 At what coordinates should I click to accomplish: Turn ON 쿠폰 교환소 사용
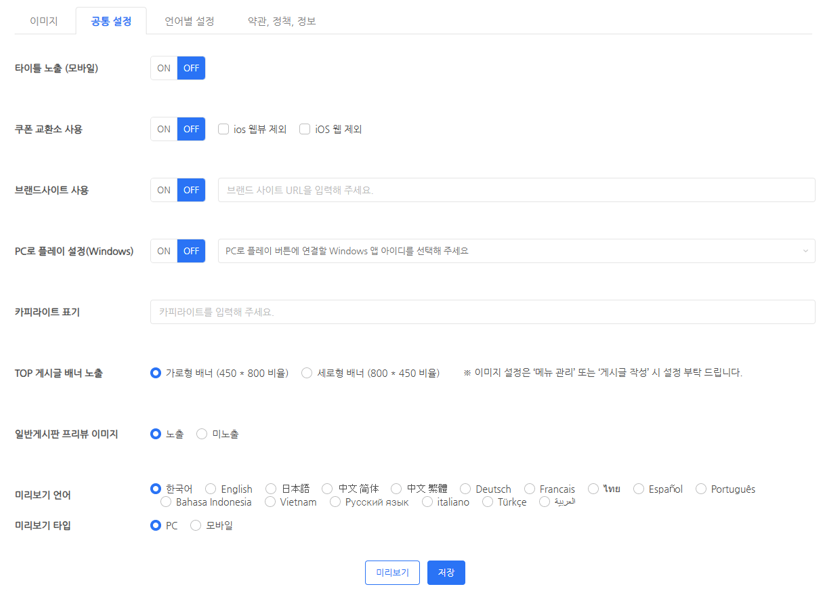[164, 129]
